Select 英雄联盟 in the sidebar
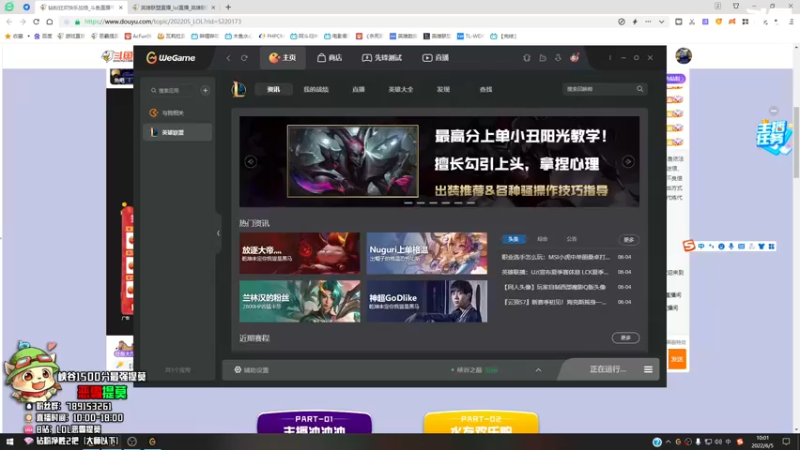 pos(177,132)
